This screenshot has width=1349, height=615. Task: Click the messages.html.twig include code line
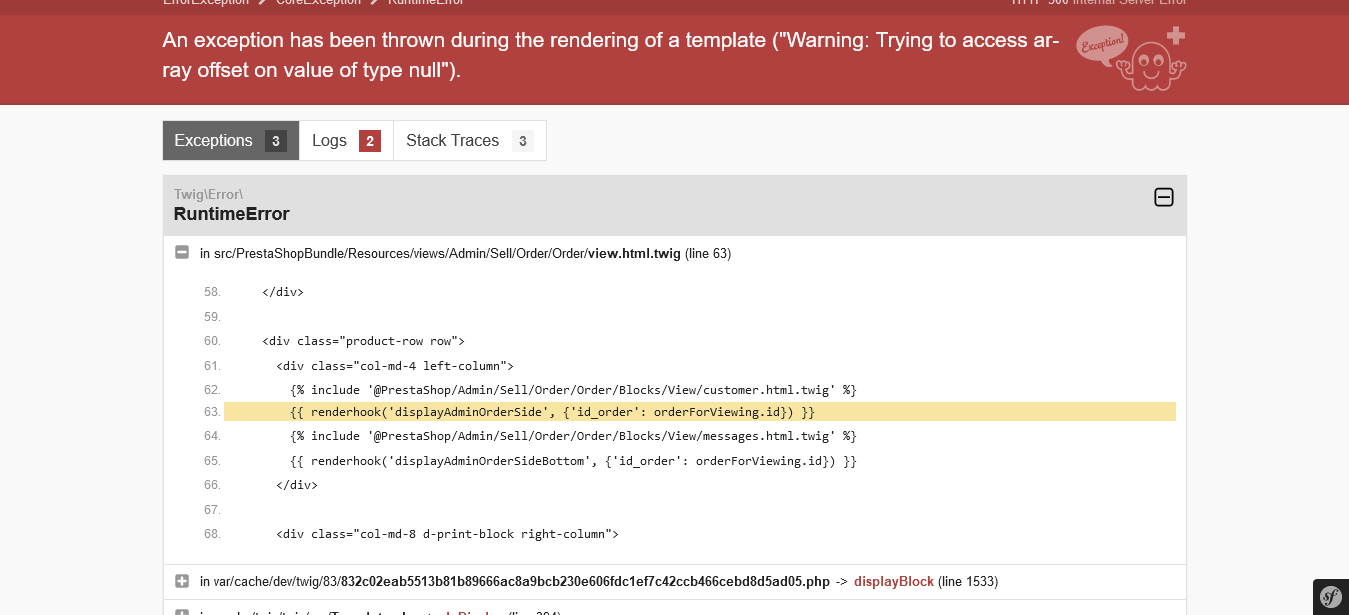573,436
